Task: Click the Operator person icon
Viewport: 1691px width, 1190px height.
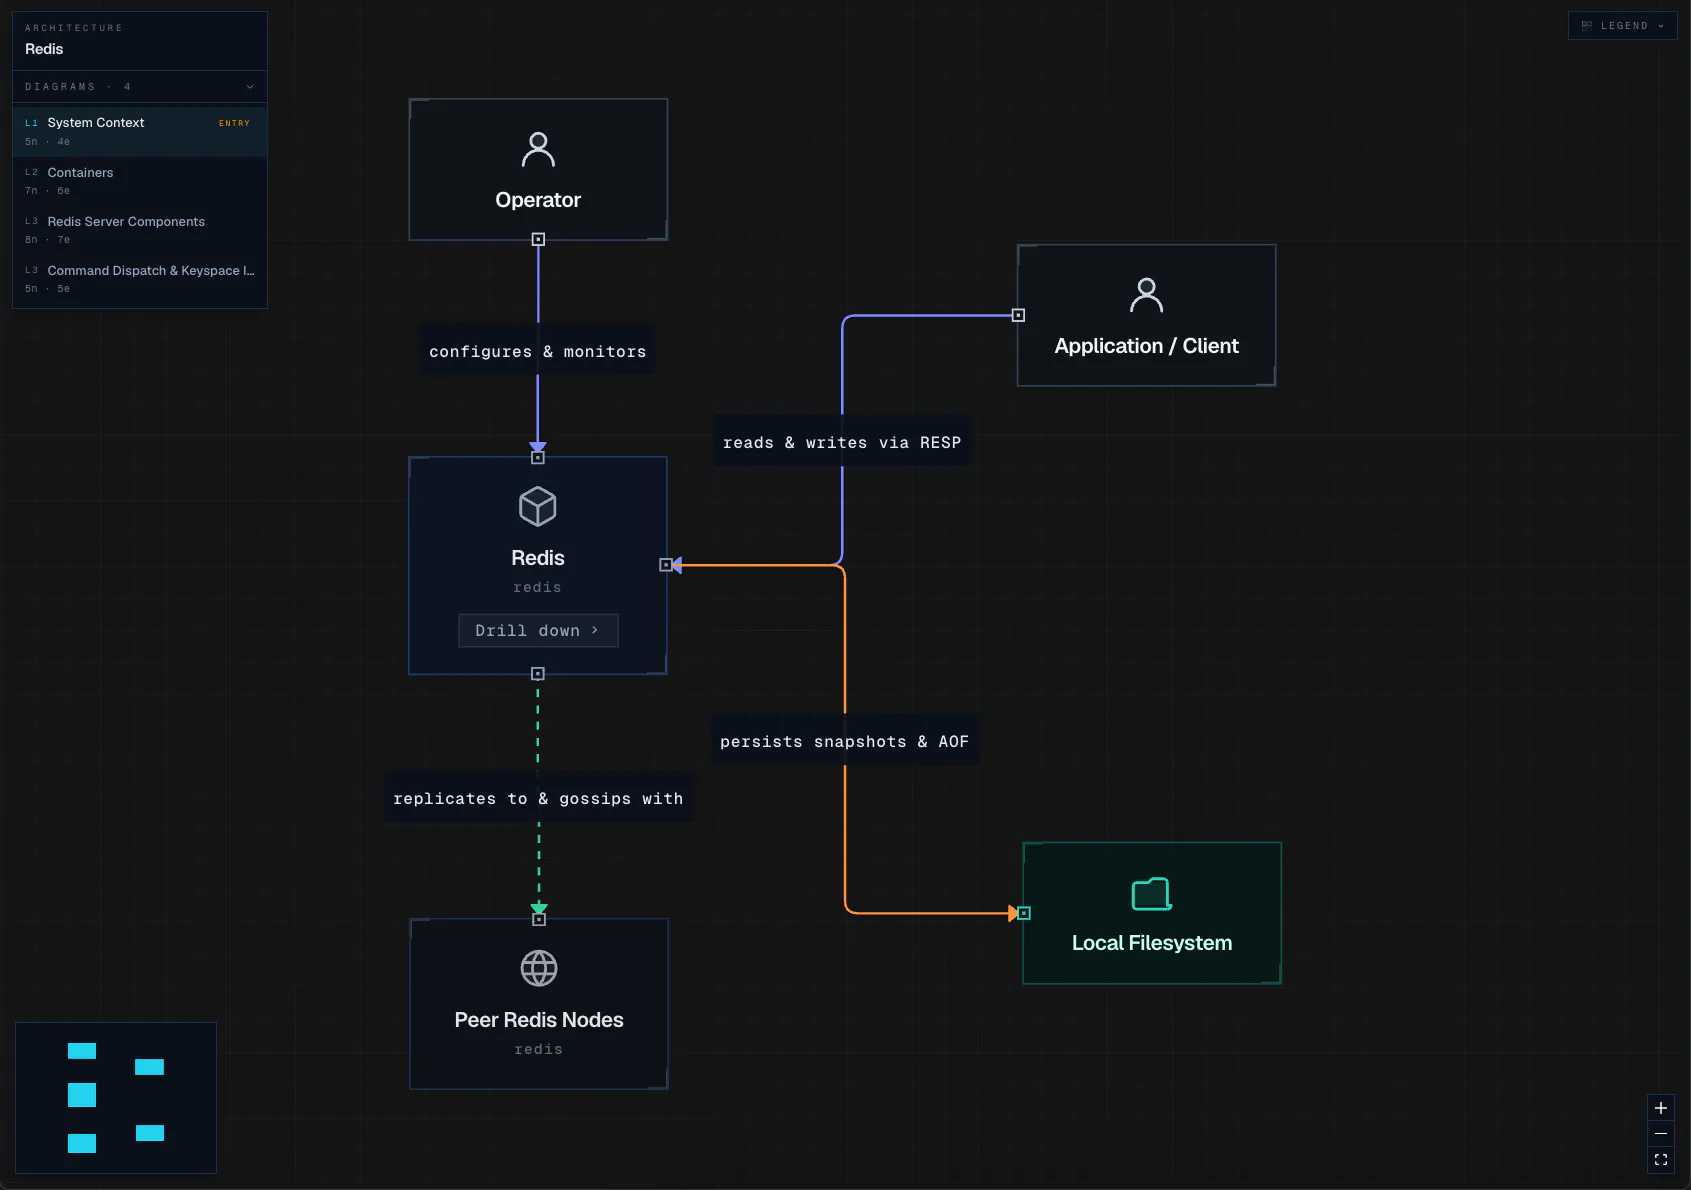Action: (538, 150)
